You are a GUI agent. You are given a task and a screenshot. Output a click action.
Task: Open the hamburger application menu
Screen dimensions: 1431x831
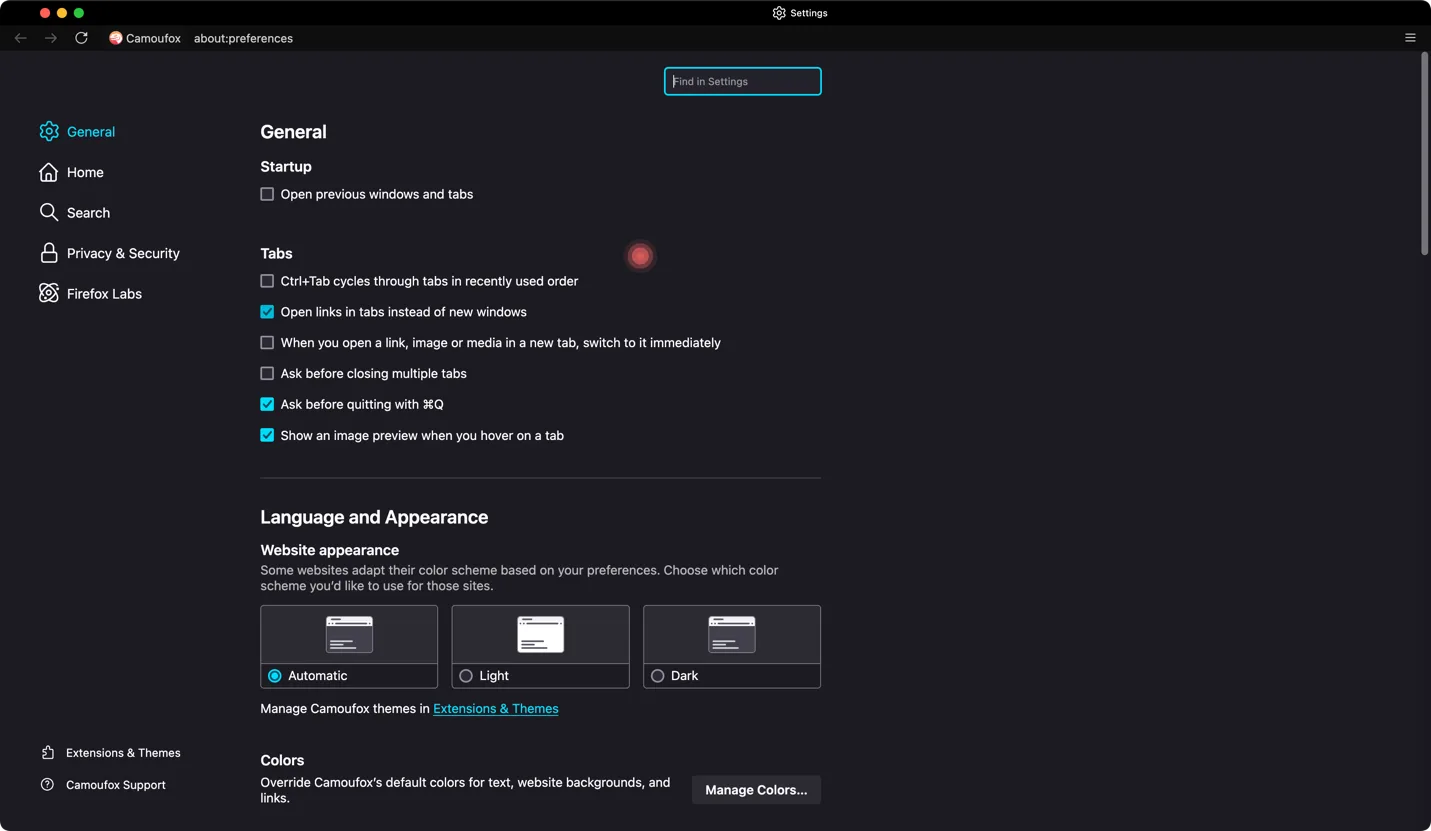click(x=1410, y=38)
